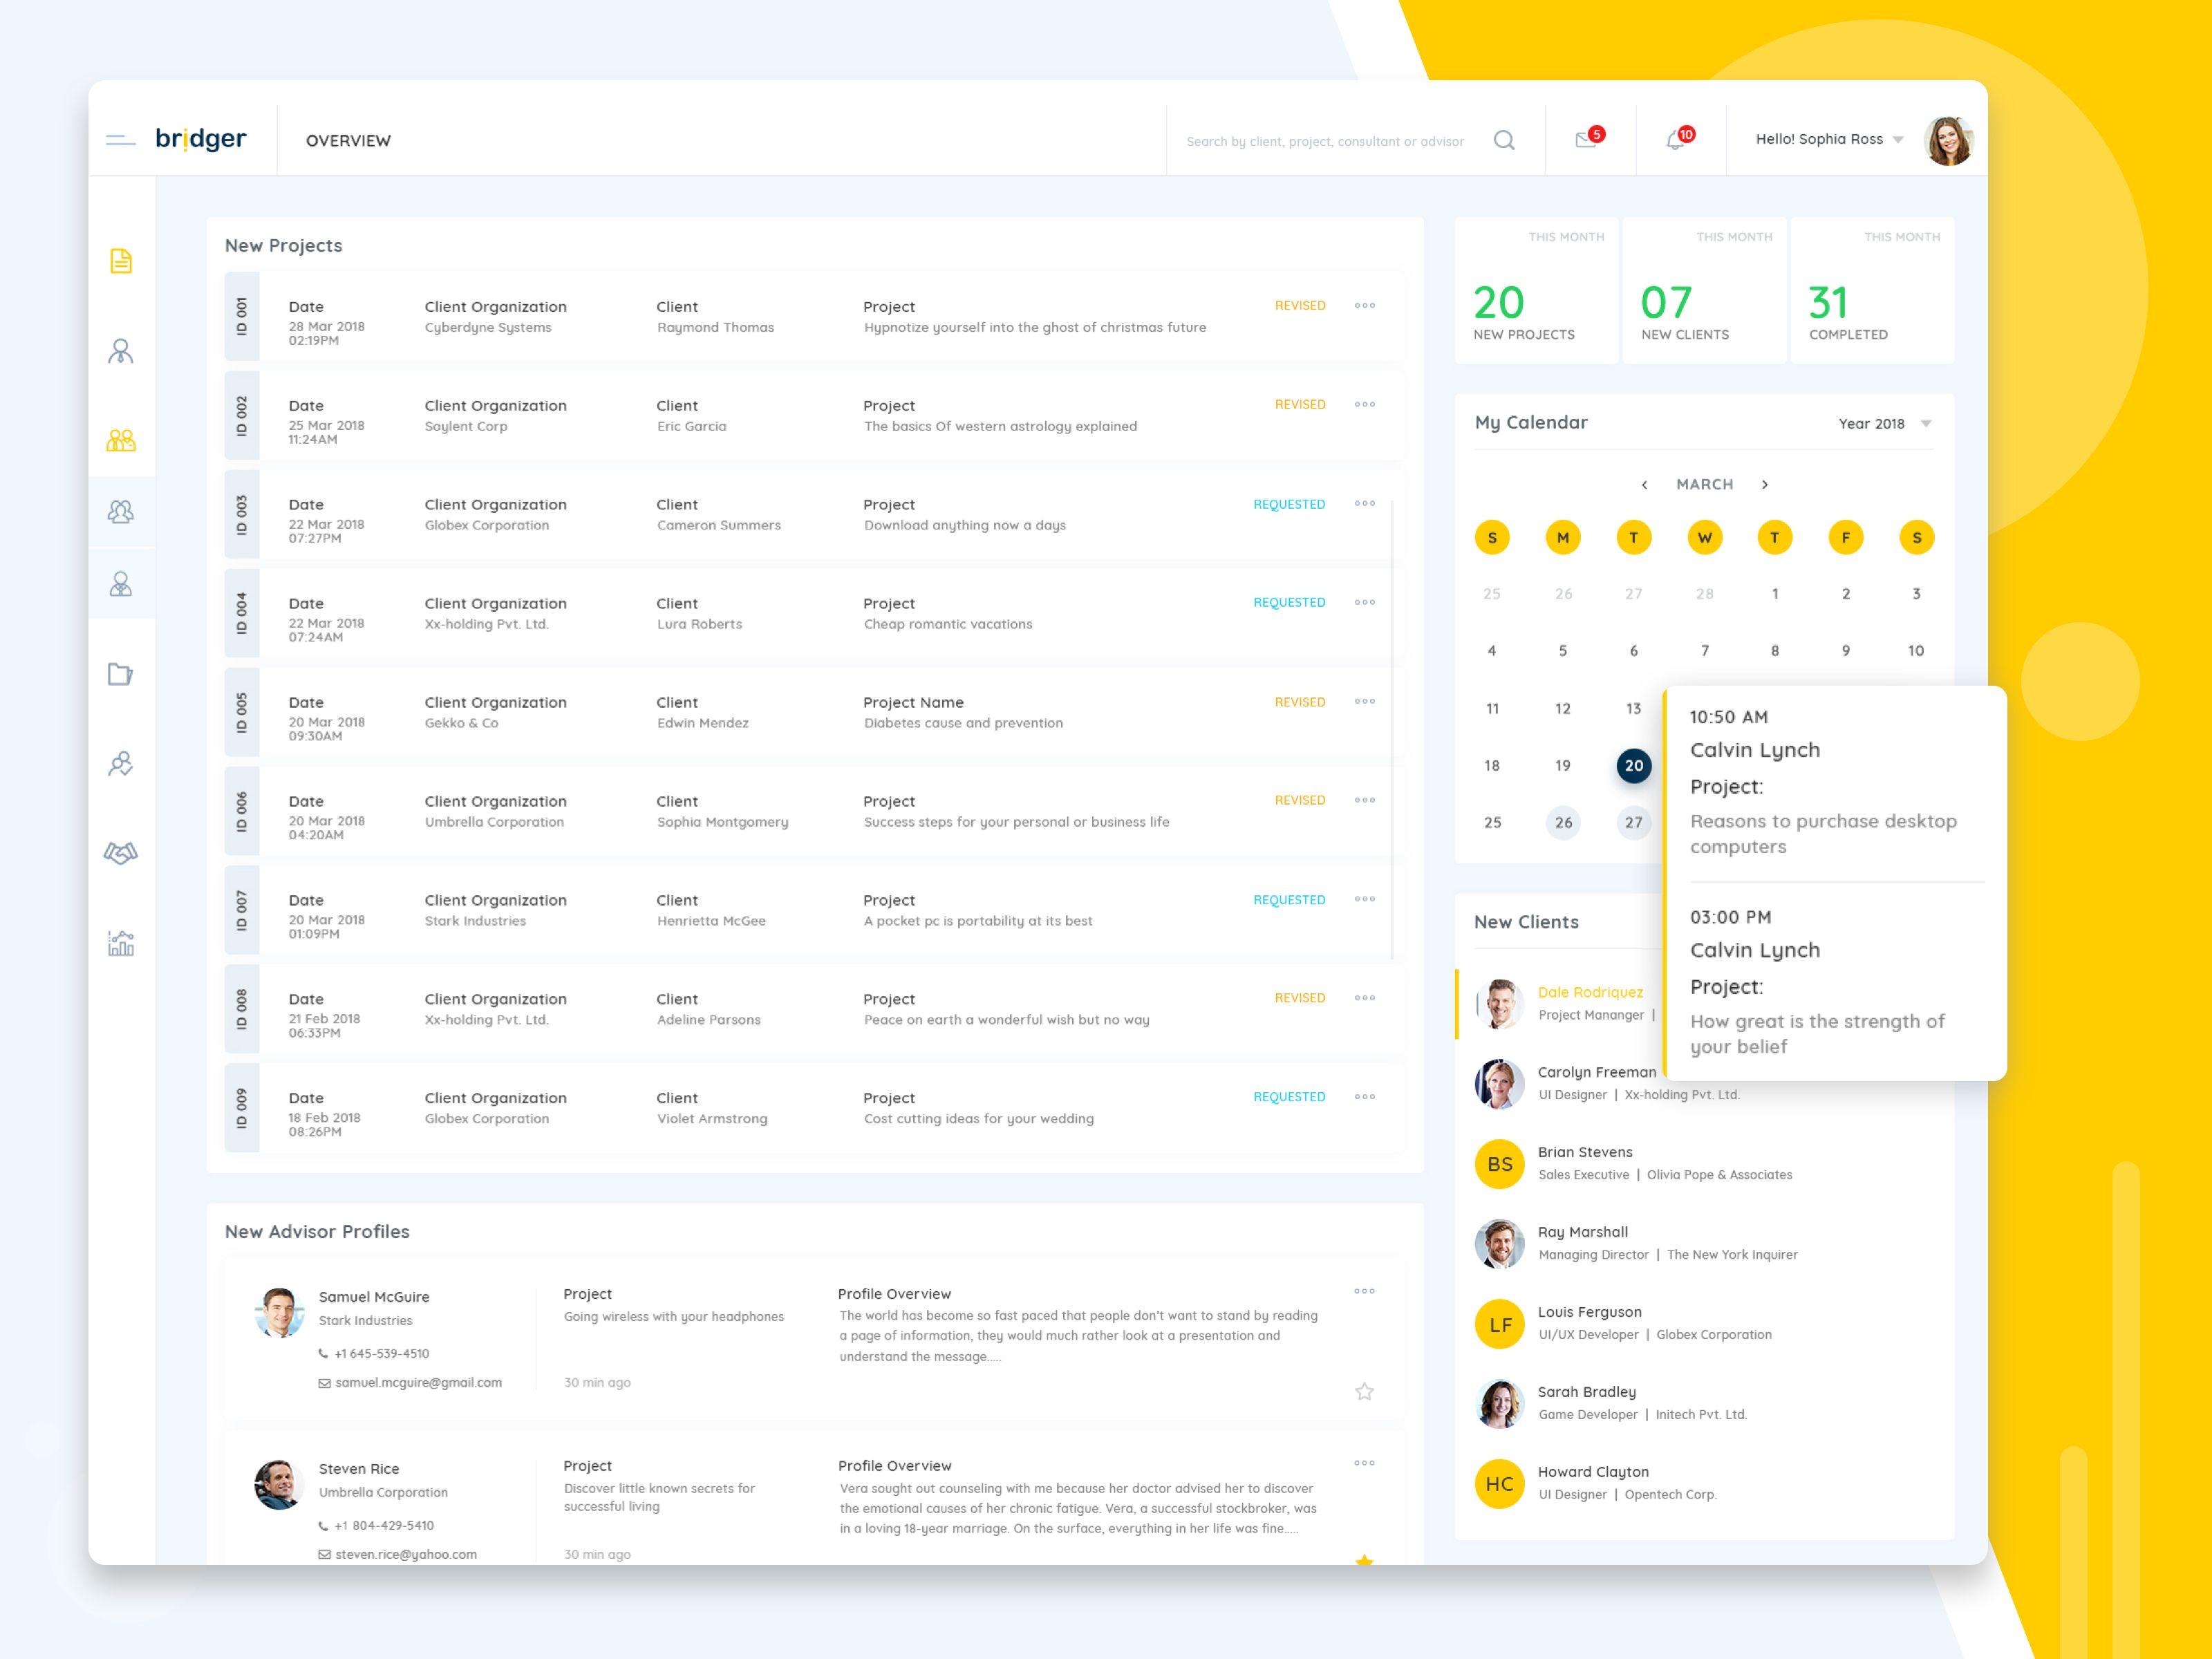Click the bridger logo
Viewport: 2212px width, 1659px height.
pos(201,139)
